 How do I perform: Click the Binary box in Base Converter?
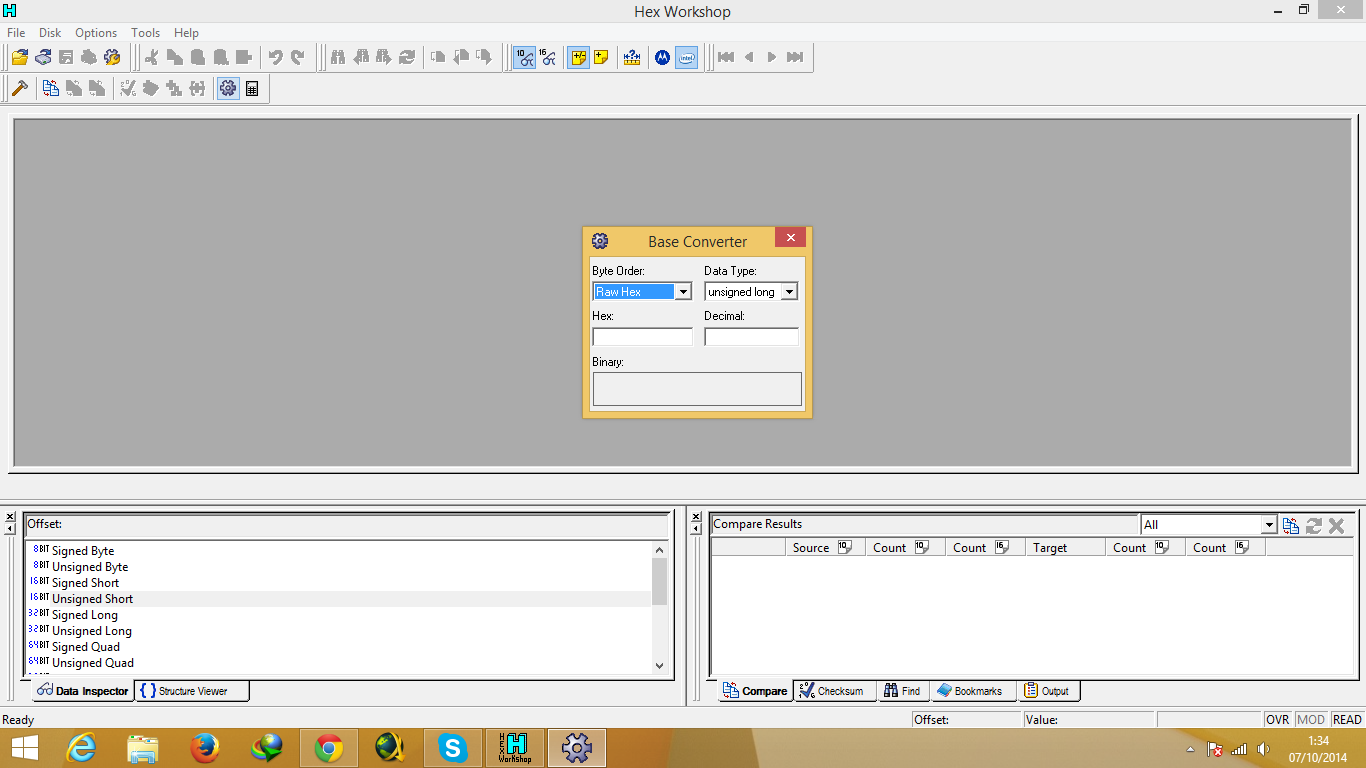(x=697, y=389)
